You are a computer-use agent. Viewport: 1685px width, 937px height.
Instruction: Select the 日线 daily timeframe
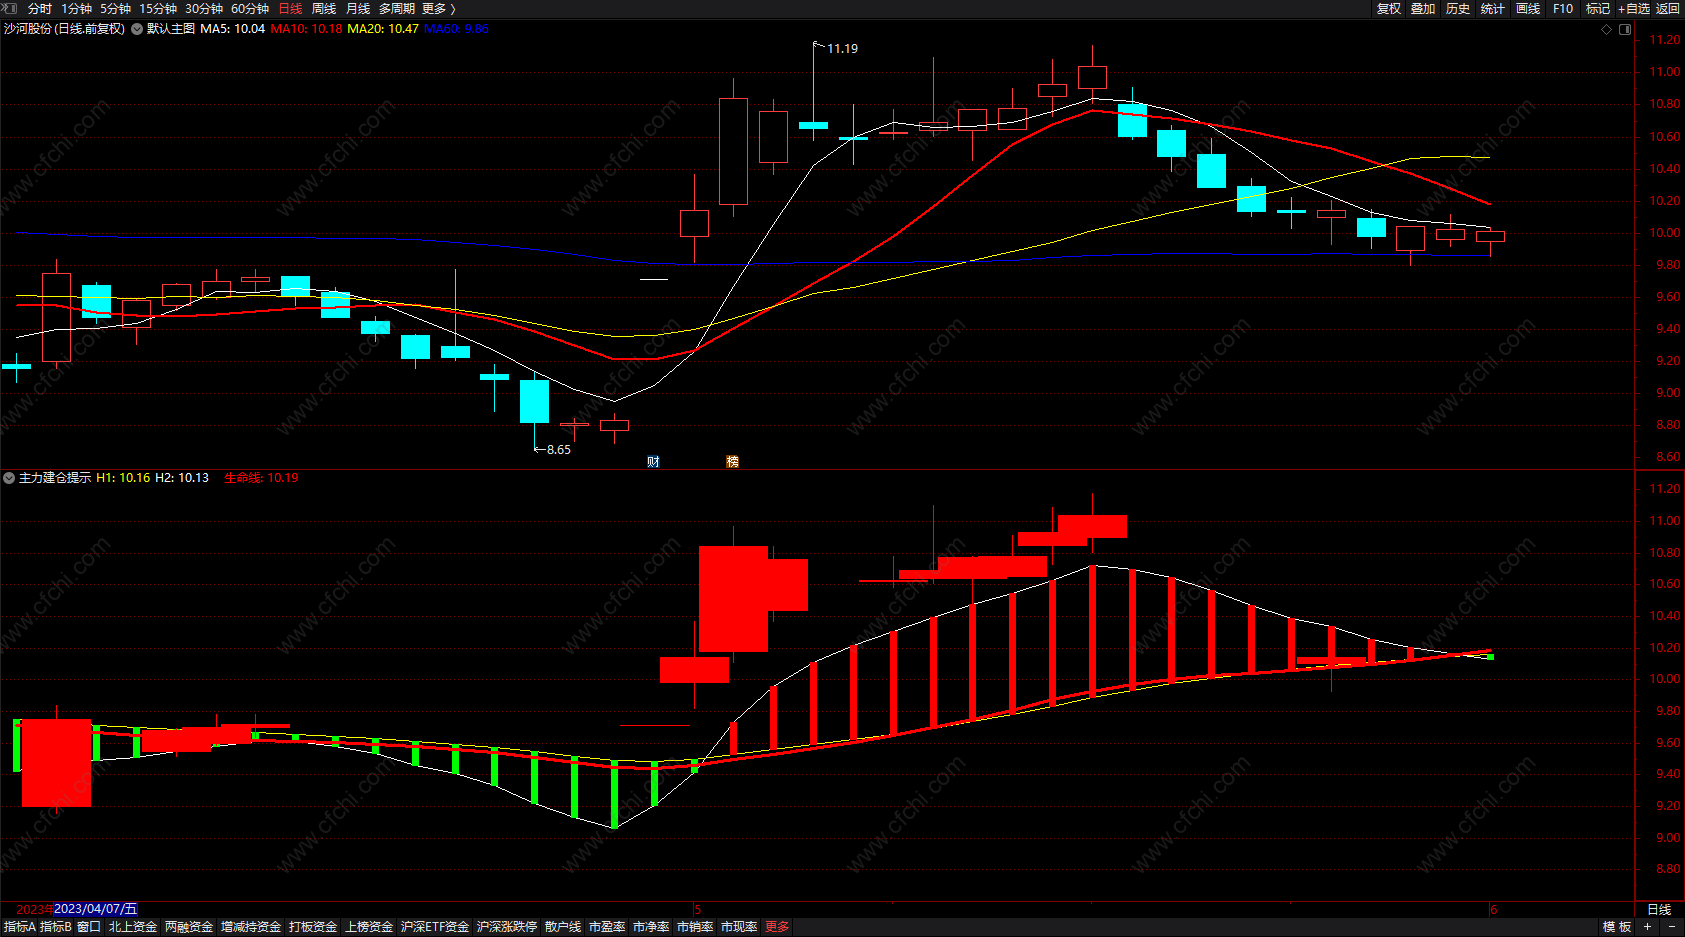[x=290, y=8]
